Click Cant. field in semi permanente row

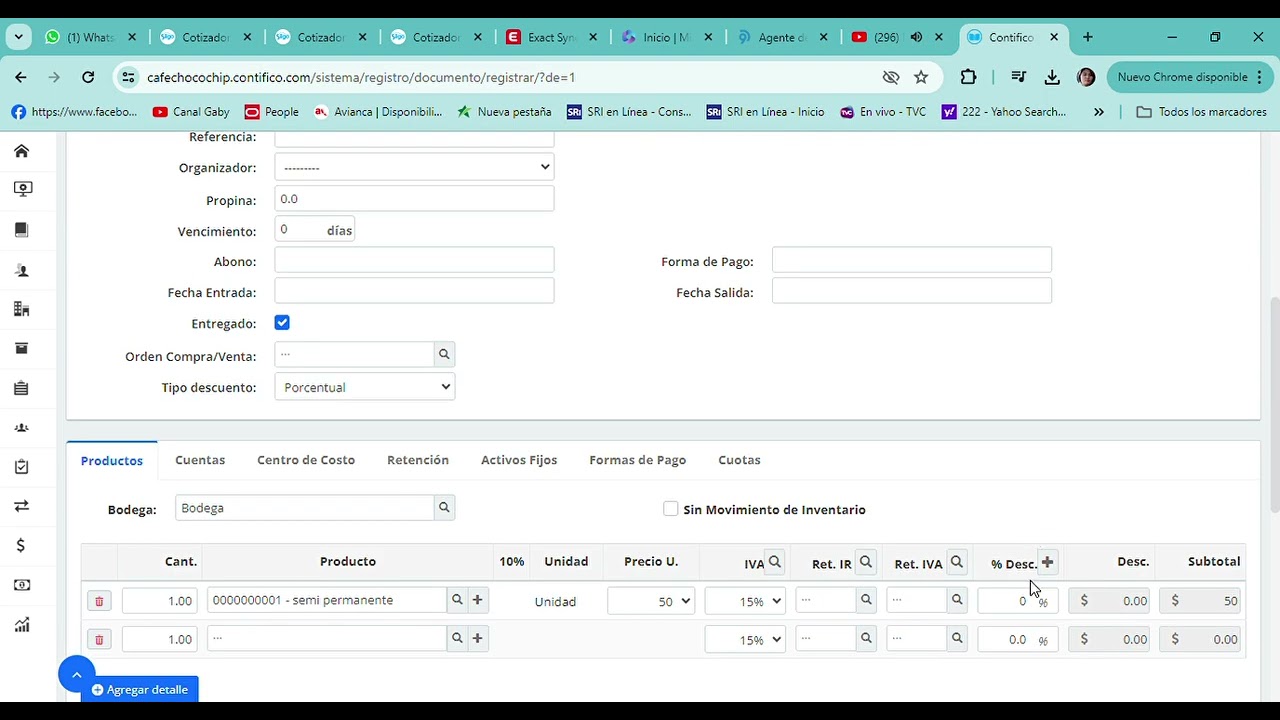(160, 600)
